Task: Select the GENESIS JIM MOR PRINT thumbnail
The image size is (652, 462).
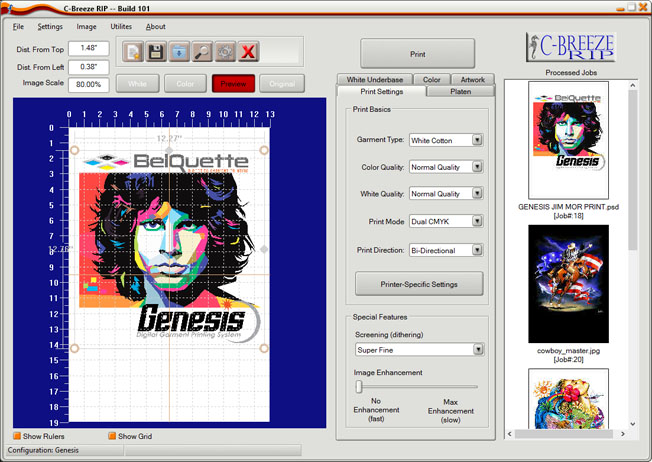Action: [x=568, y=140]
